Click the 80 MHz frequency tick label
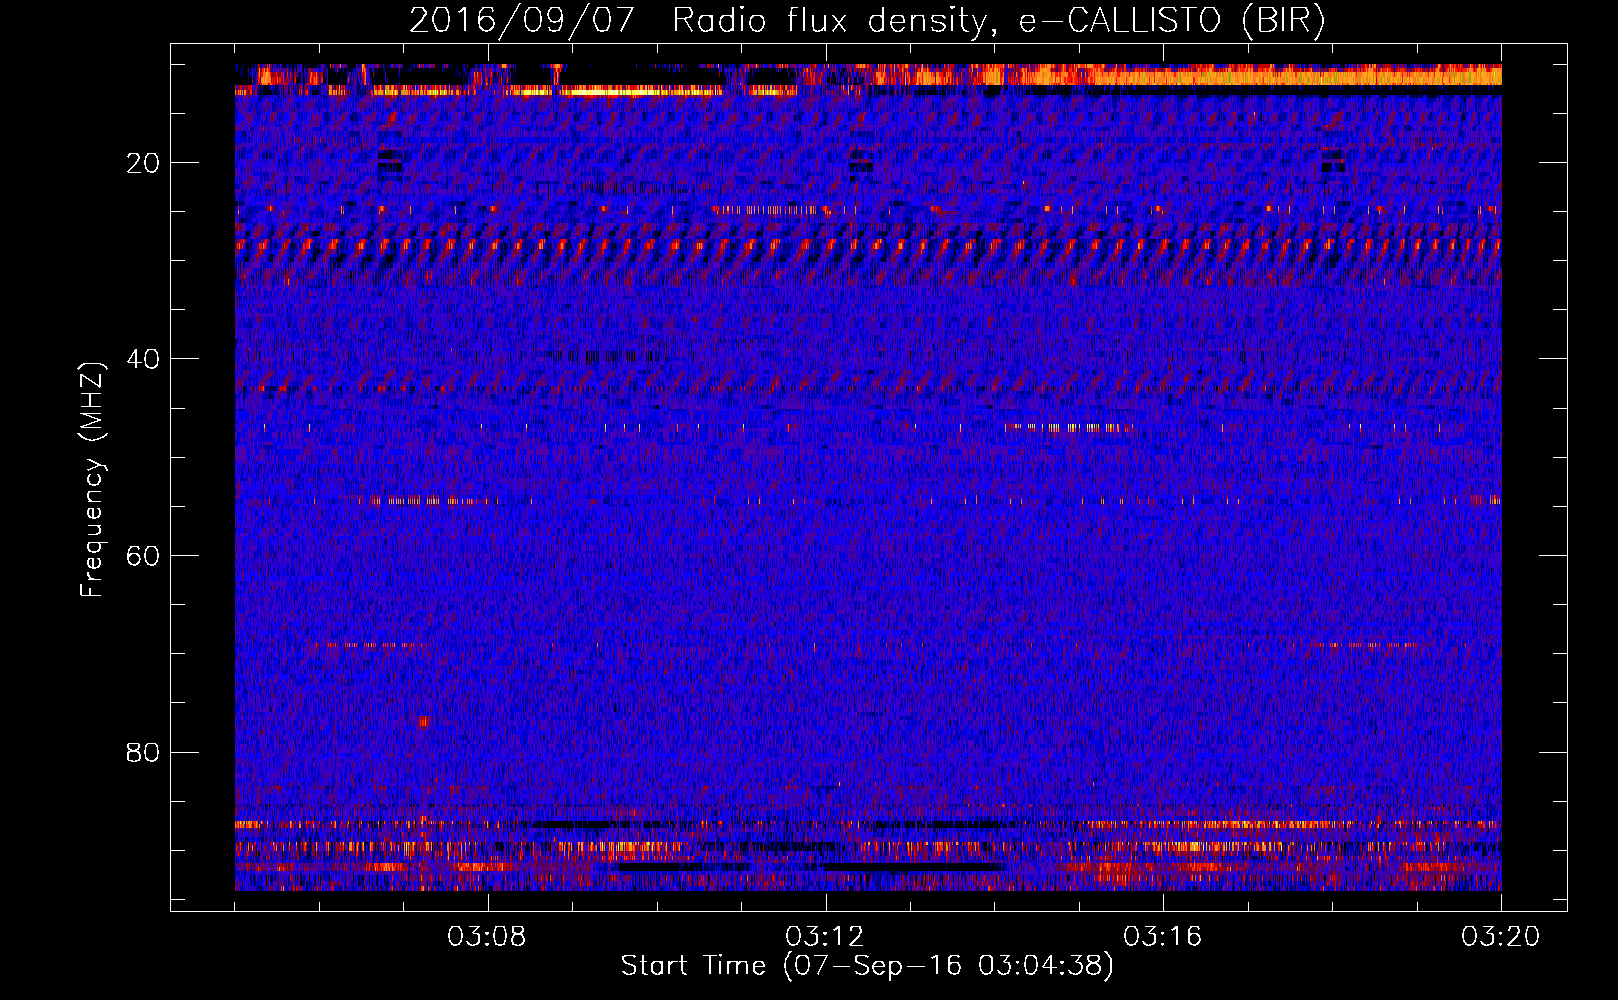The width and height of the screenshot is (1618, 1000). 144,752
